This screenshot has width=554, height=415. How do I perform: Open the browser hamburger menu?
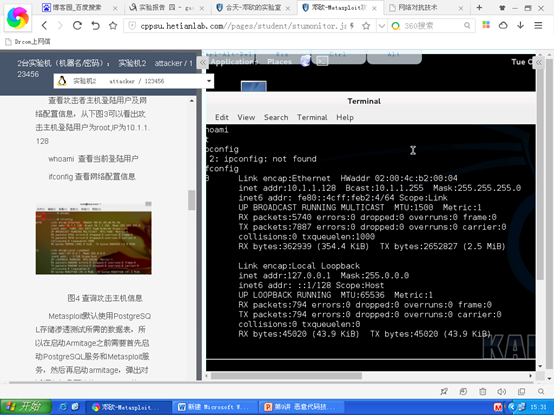538,25
